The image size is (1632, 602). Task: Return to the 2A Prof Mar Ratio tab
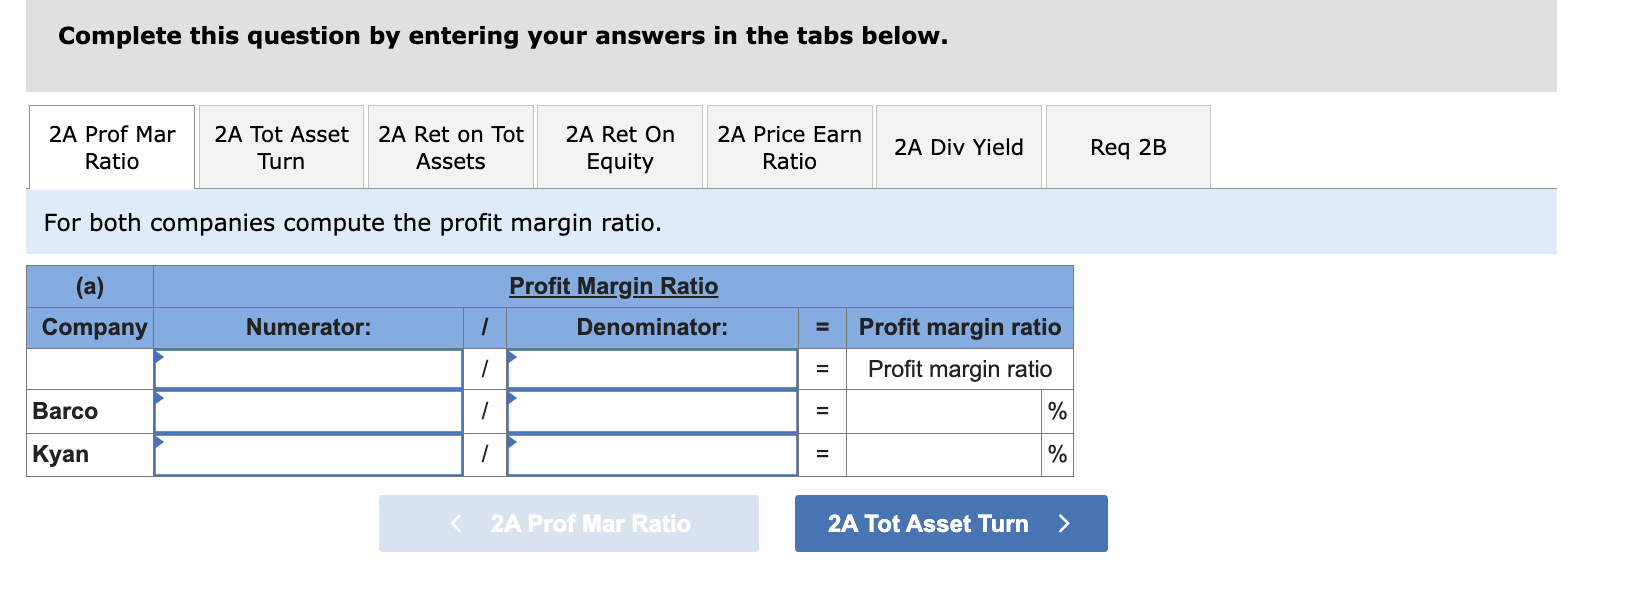111,147
